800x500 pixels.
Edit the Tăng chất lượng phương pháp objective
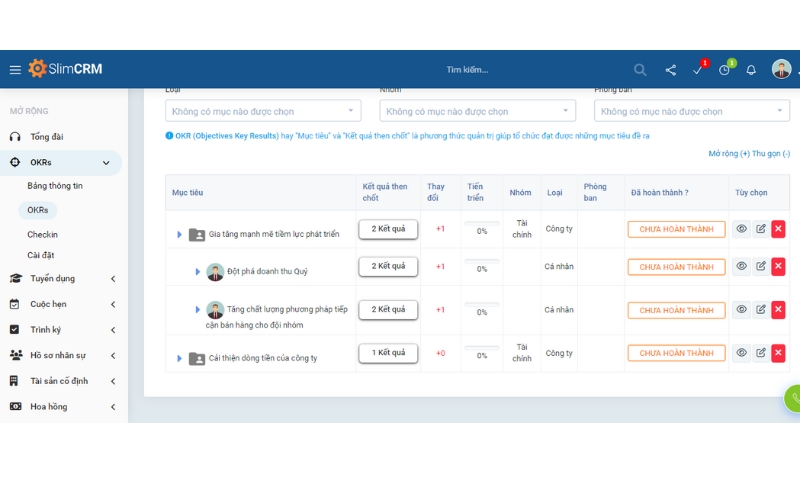click(x=760, y=309)
